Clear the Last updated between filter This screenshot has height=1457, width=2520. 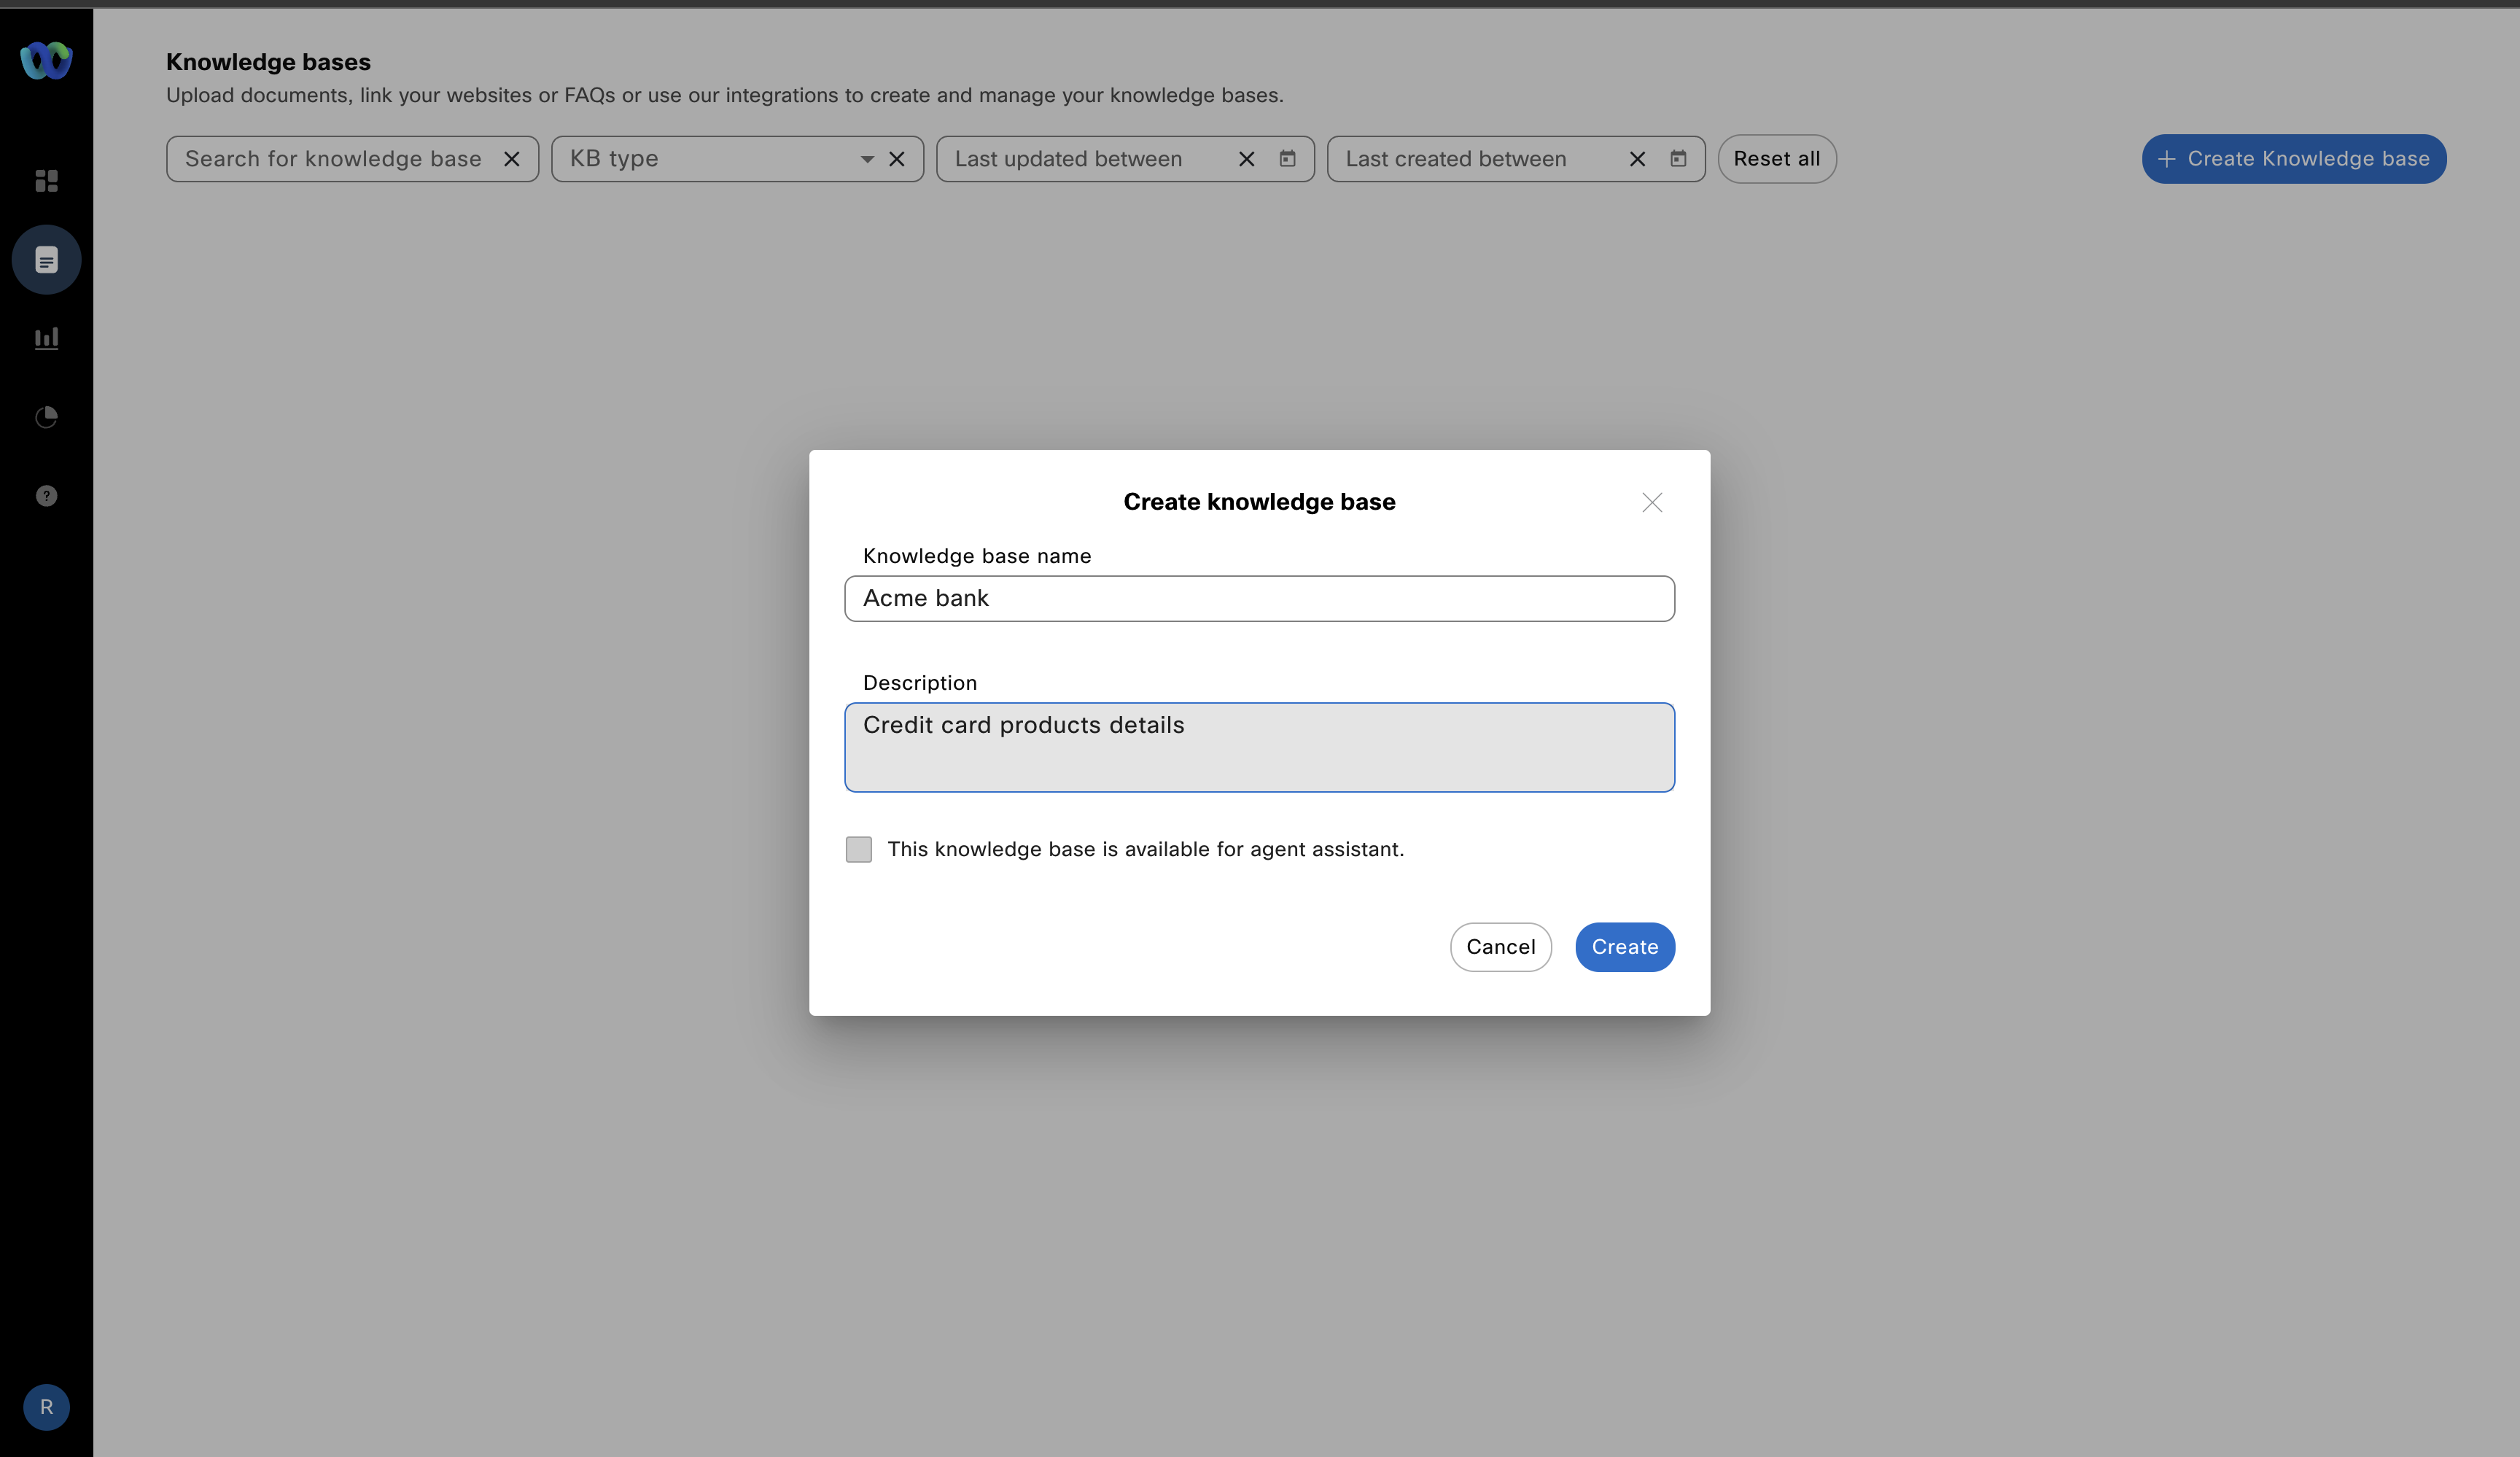pyautogui.click(x=1246, y=159)
